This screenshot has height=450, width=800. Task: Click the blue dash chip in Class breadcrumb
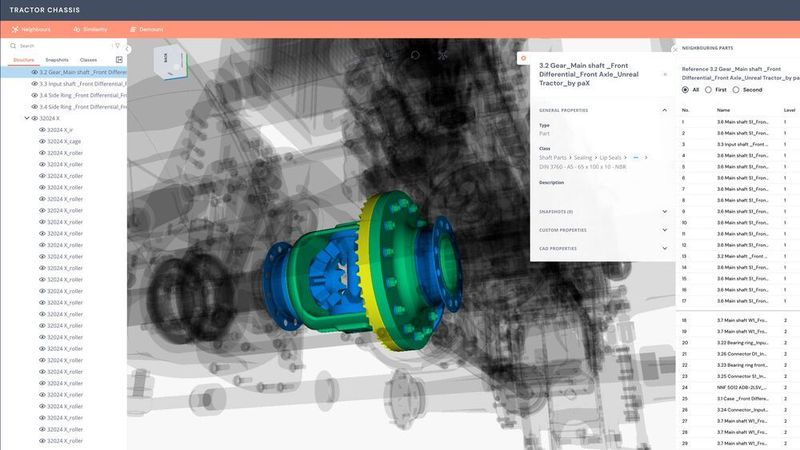pos(636,158)
